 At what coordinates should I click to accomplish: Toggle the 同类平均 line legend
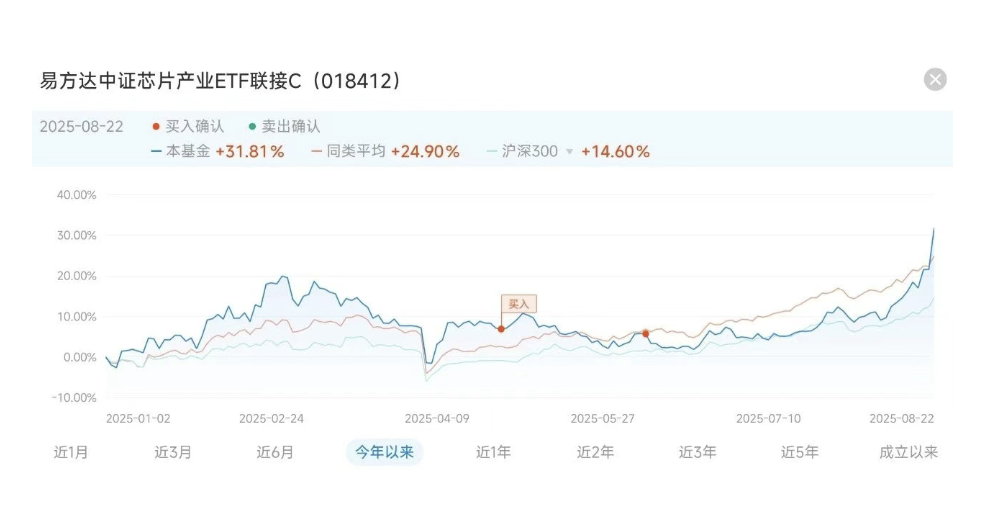coord(349,151)
